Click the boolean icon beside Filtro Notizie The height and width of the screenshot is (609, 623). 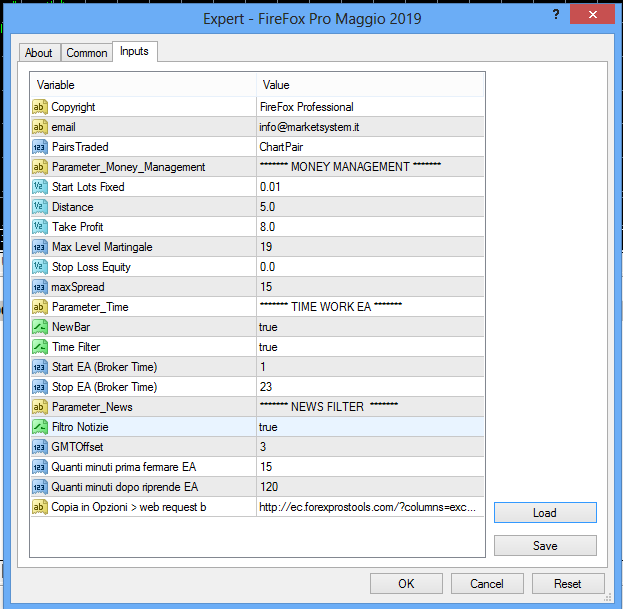click(40, 427)
